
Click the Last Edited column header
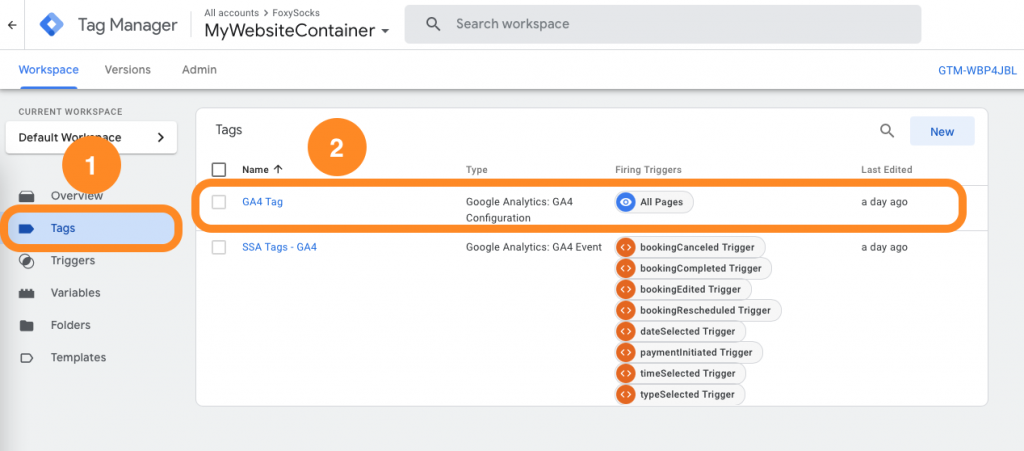pyautogui.click(x=887, y=170)
